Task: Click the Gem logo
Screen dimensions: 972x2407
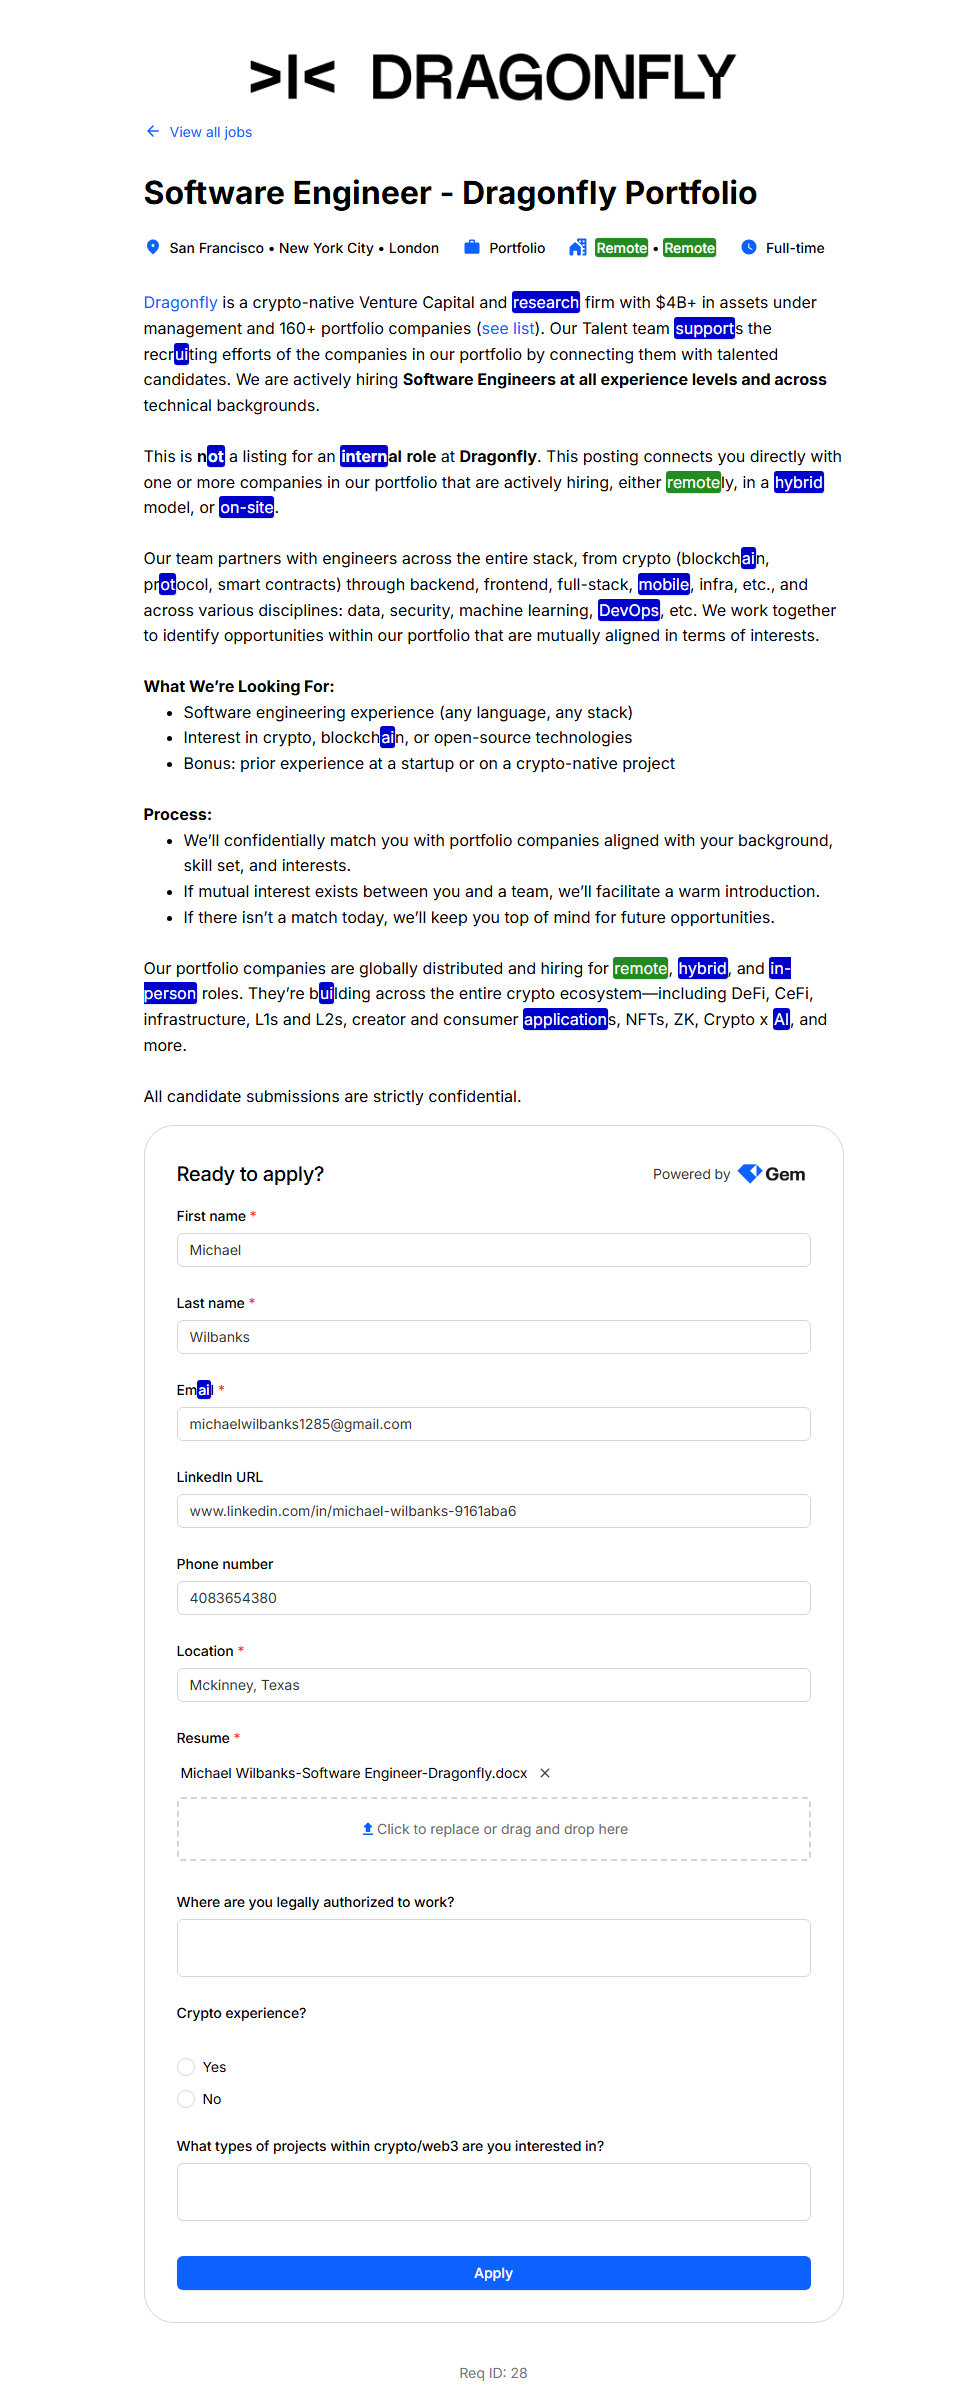Action: [771, 1174]
